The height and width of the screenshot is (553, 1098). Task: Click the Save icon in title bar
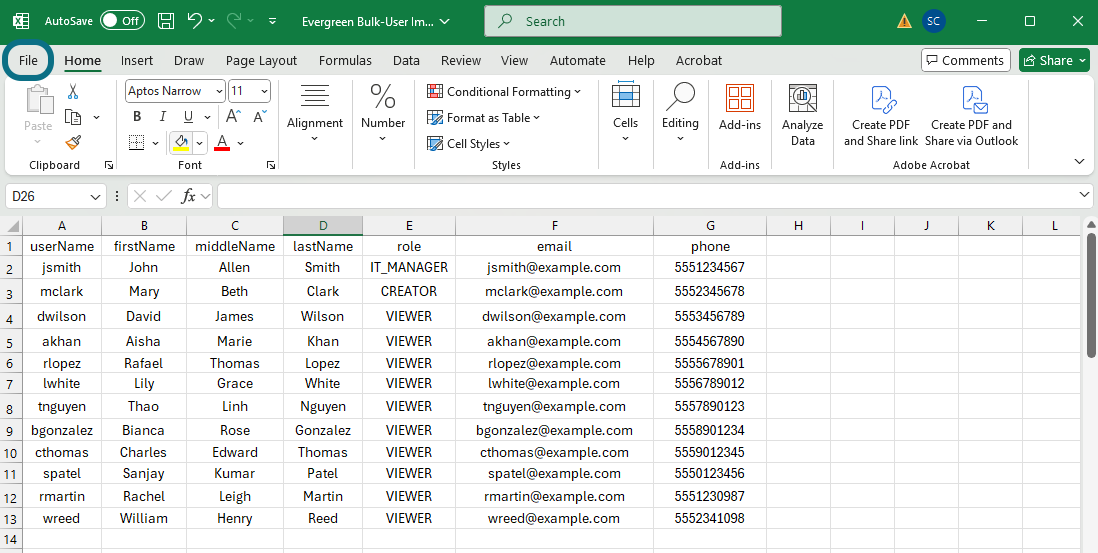(x=166, y=21)
